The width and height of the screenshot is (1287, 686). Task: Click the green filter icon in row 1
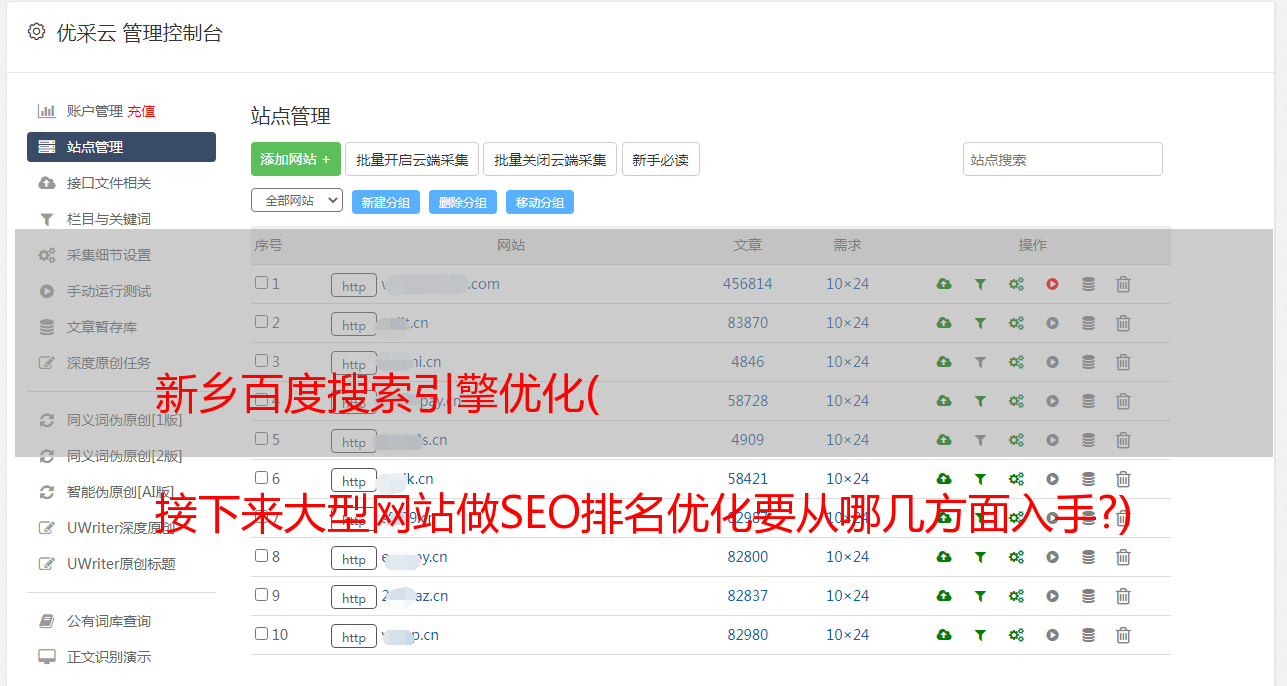(x=980, y=284)
